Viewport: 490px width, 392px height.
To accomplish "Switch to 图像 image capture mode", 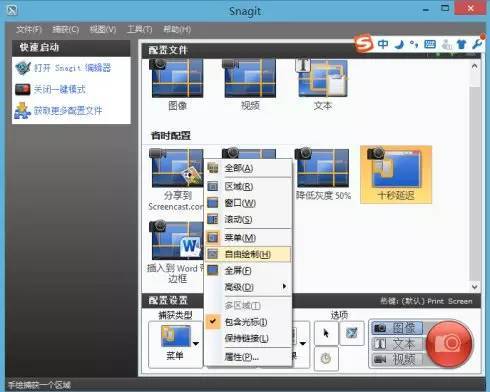I will [x=397, y=328].
